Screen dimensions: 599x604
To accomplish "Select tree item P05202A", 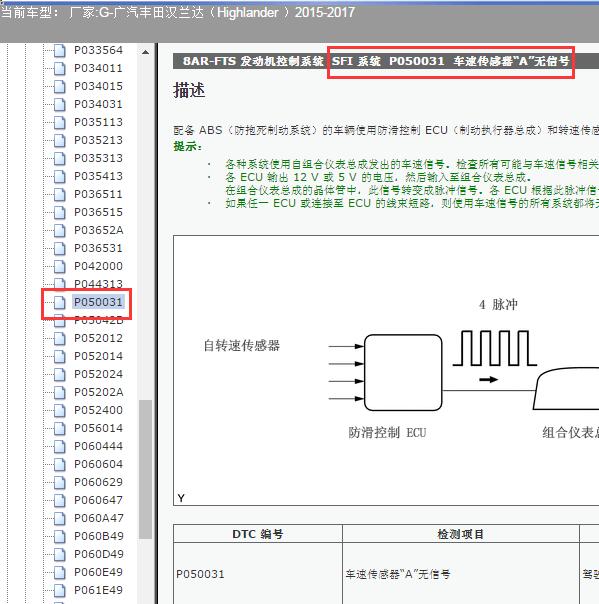I will 98,392.
